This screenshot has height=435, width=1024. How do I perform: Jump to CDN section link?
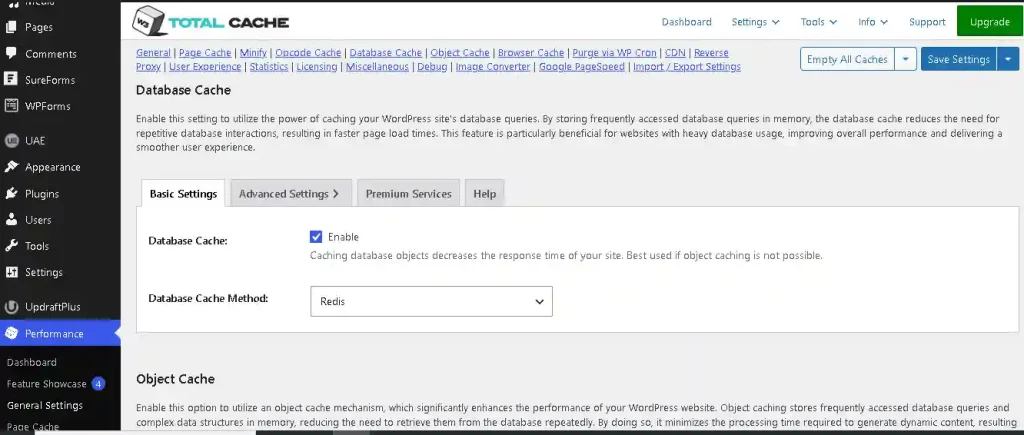coord(675,53)
